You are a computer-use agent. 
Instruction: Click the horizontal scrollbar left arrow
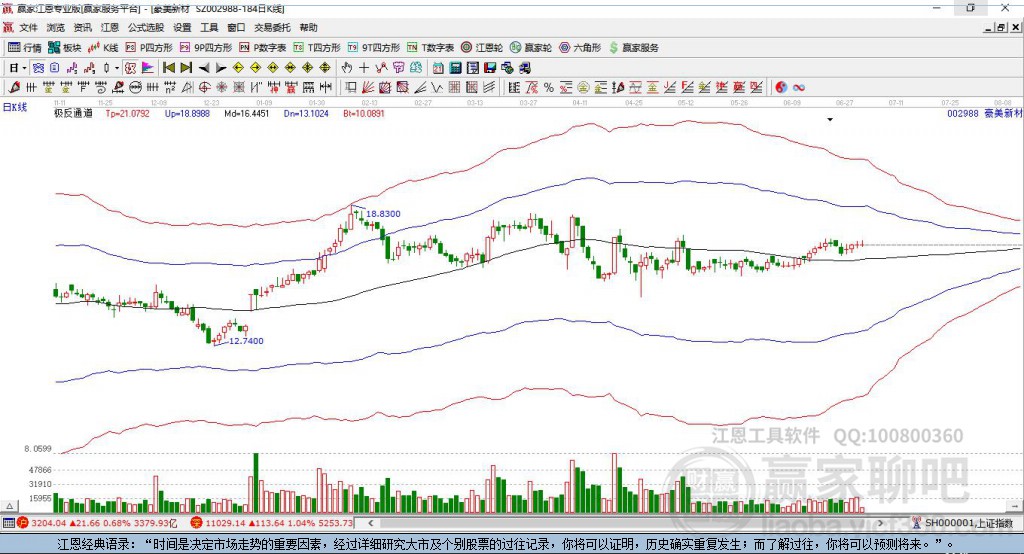[x=371, y=523]
